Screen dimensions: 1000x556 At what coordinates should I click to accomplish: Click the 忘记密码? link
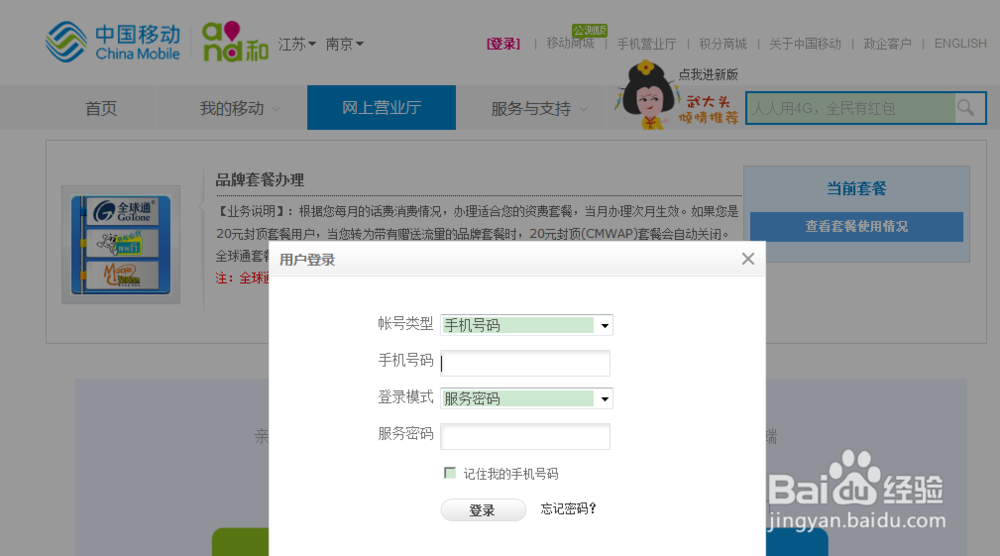[x=568, y=508]
